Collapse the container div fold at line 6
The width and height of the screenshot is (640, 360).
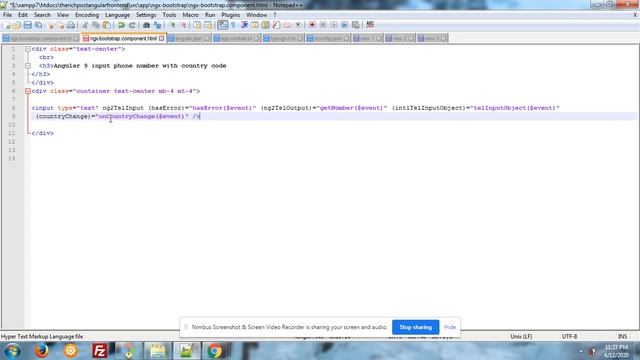click(x=28, y=91)
